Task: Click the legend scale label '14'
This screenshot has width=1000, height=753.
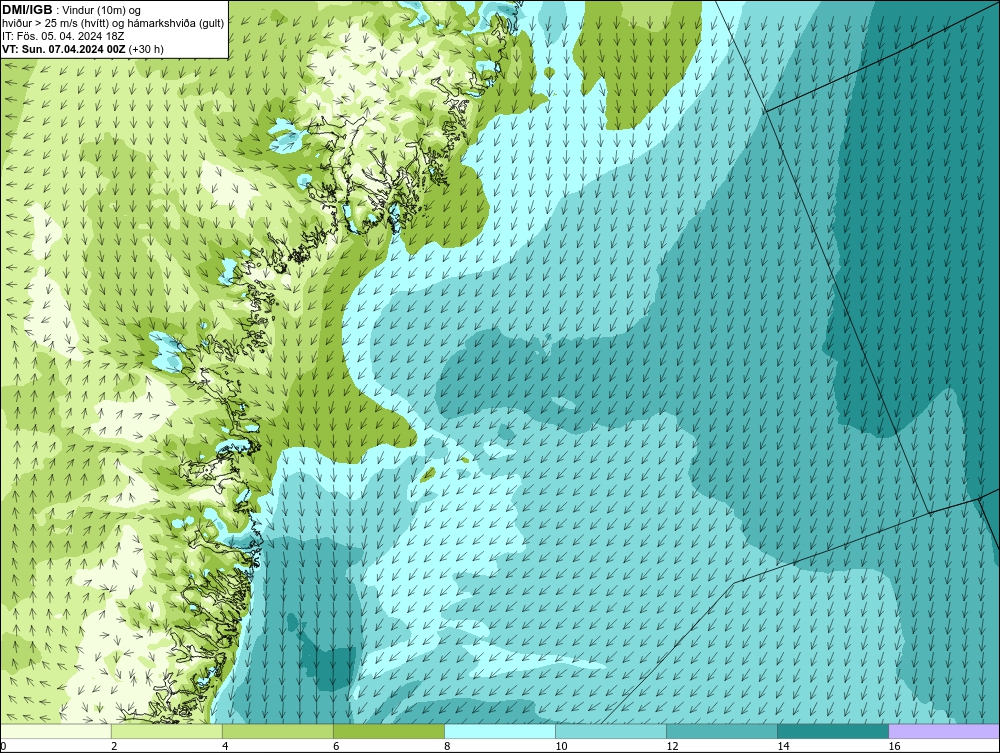Action: 783,746
